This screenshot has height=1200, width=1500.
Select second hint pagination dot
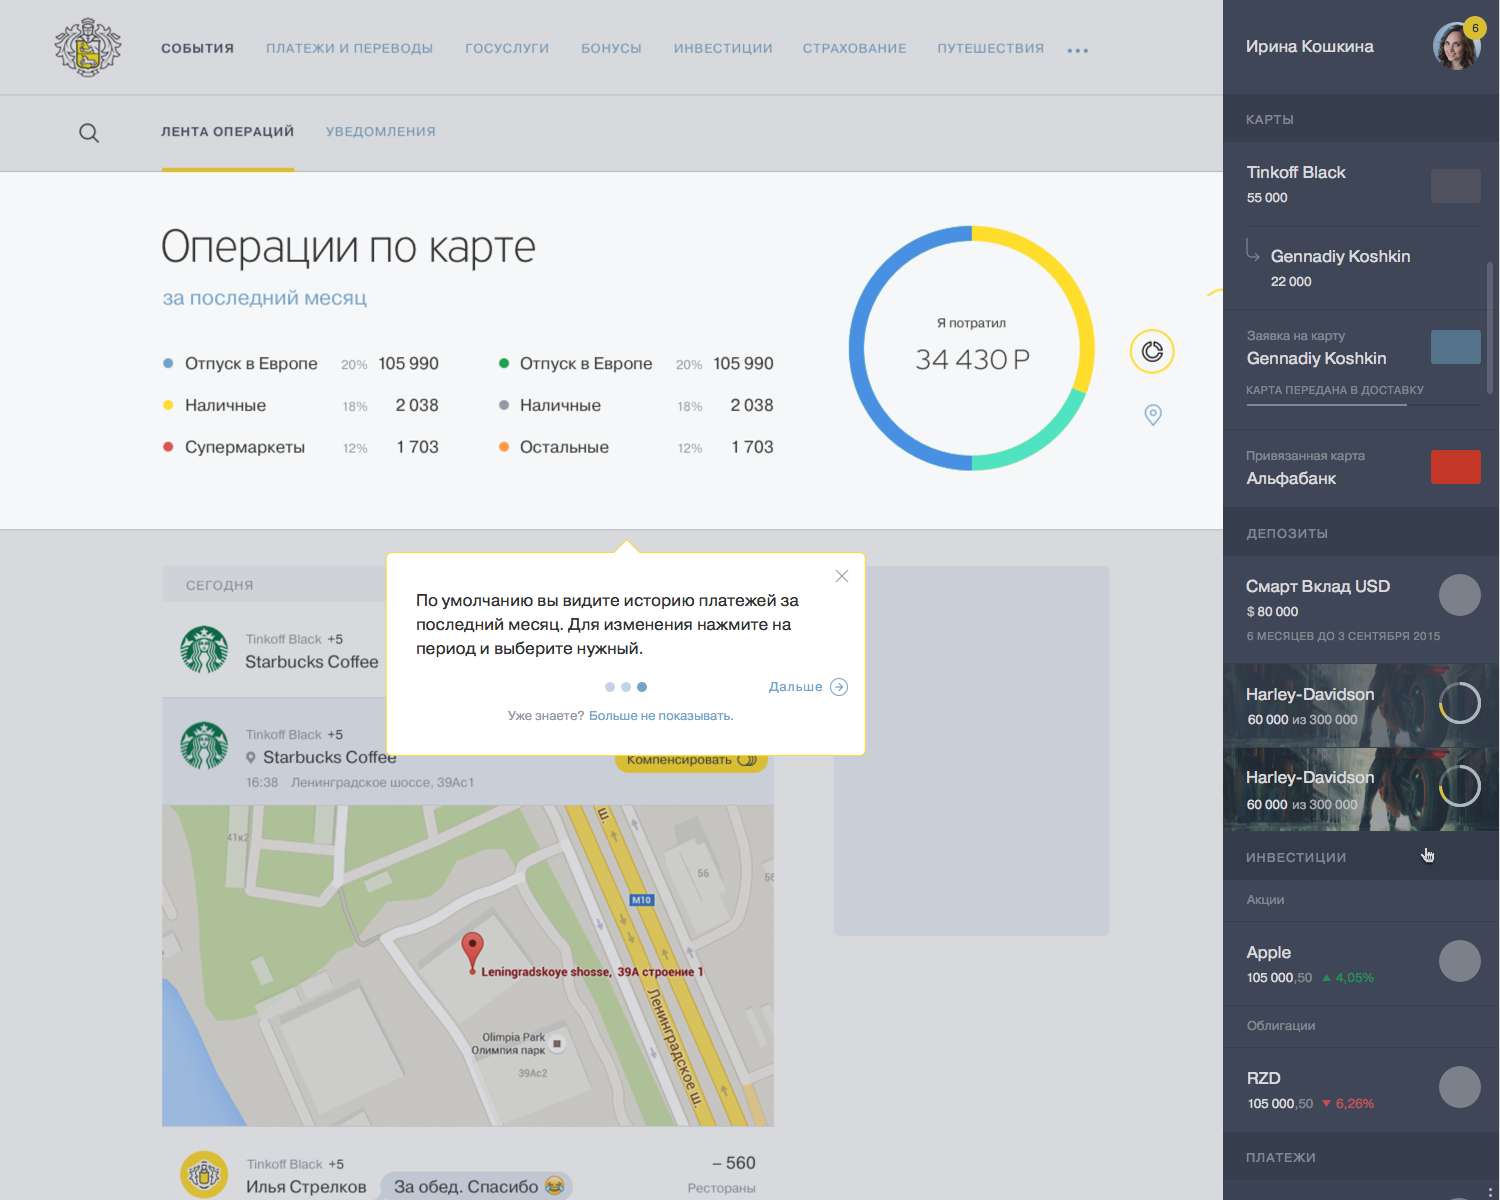point(626,687)
